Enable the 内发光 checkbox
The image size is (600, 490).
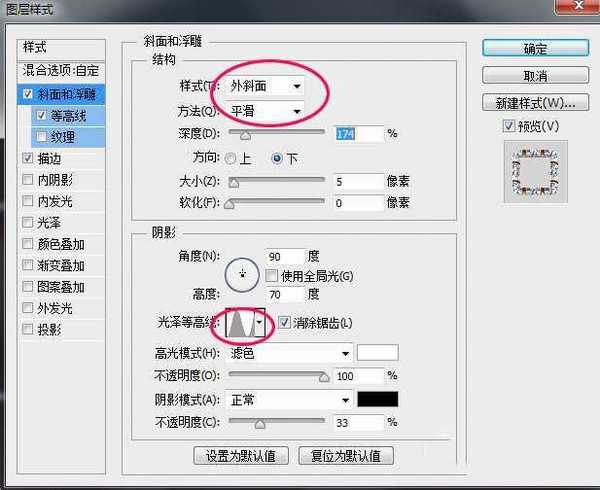coord(28,201)
